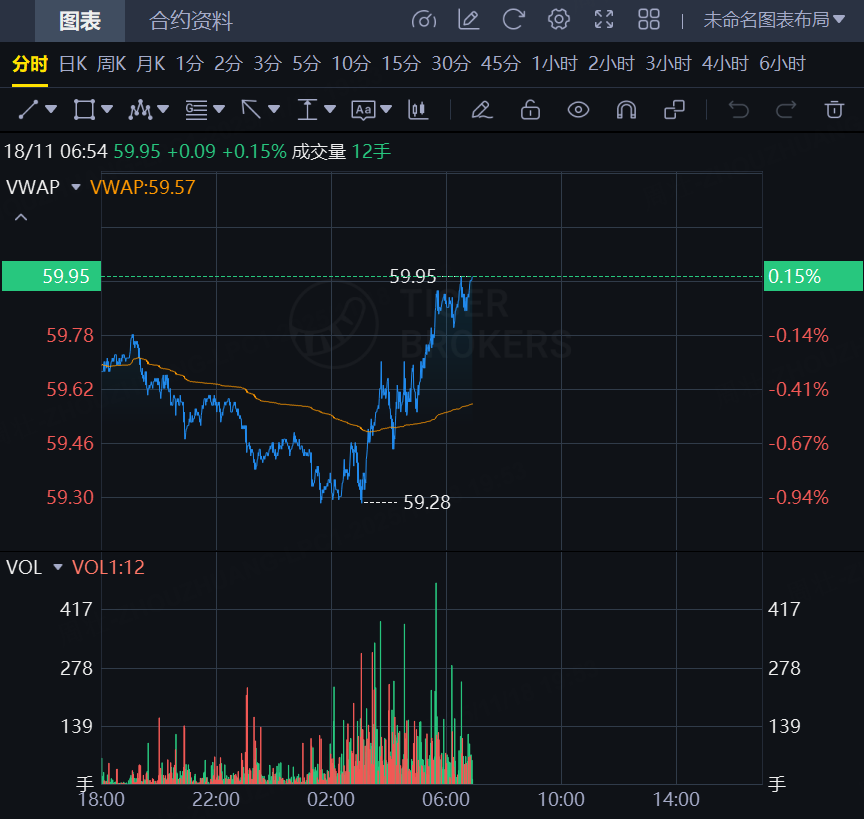Viewport: 864px width, 819px height.
Task: Select the eraser drawing tool
Action: pyautogui.click(x=482, y=109)
